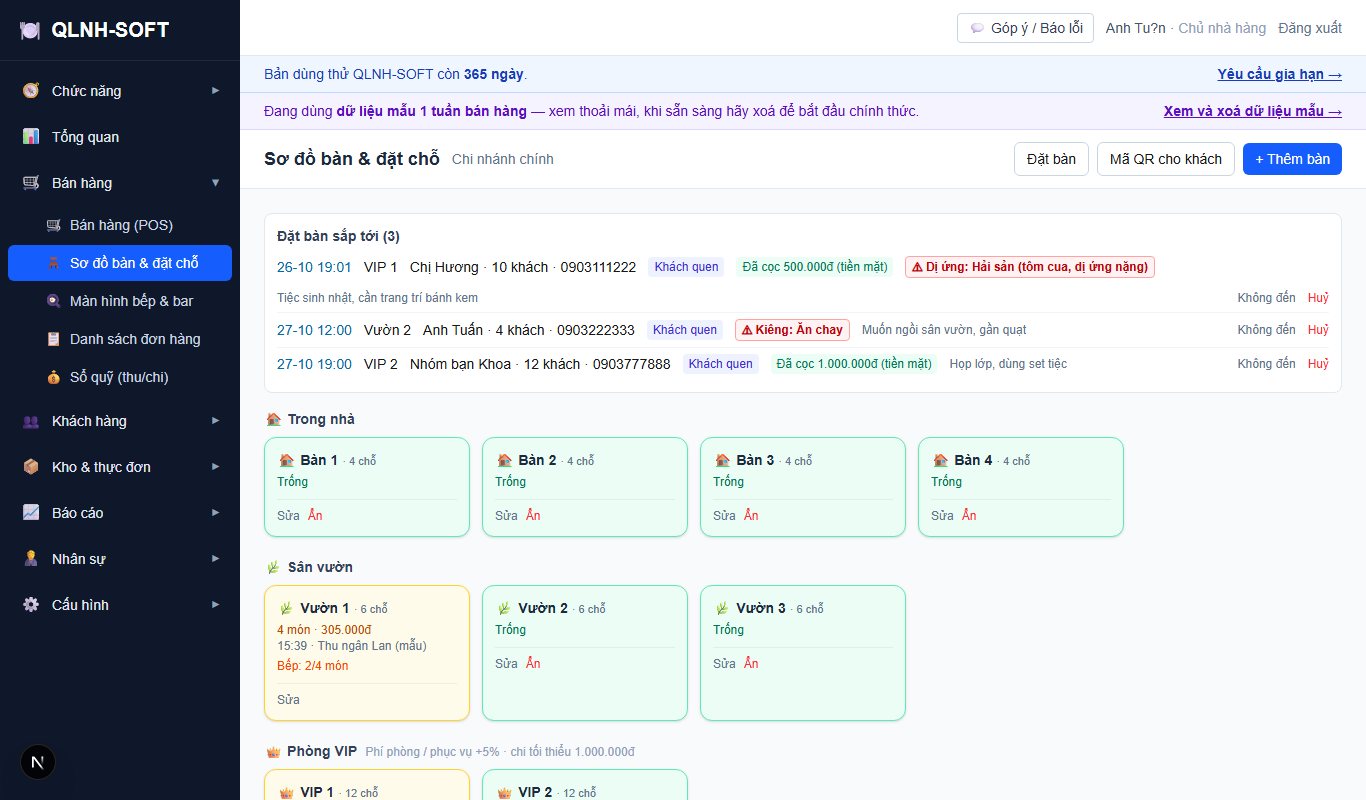
Task: Open the occupied Vườn 1 table card
Action: click(x=367, y=653)
